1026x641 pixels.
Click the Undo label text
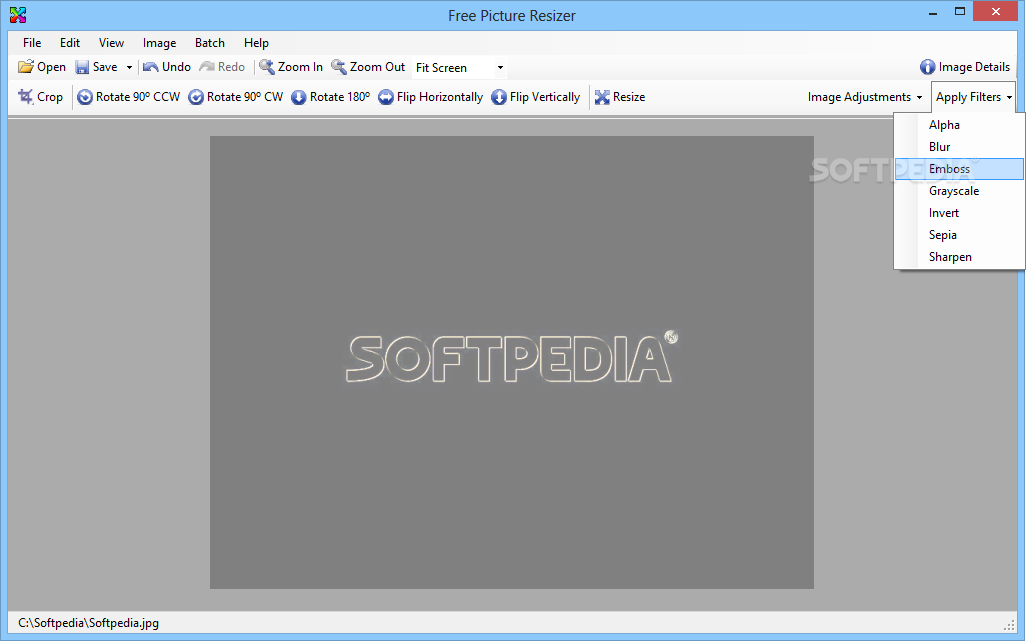pos(176,67)
